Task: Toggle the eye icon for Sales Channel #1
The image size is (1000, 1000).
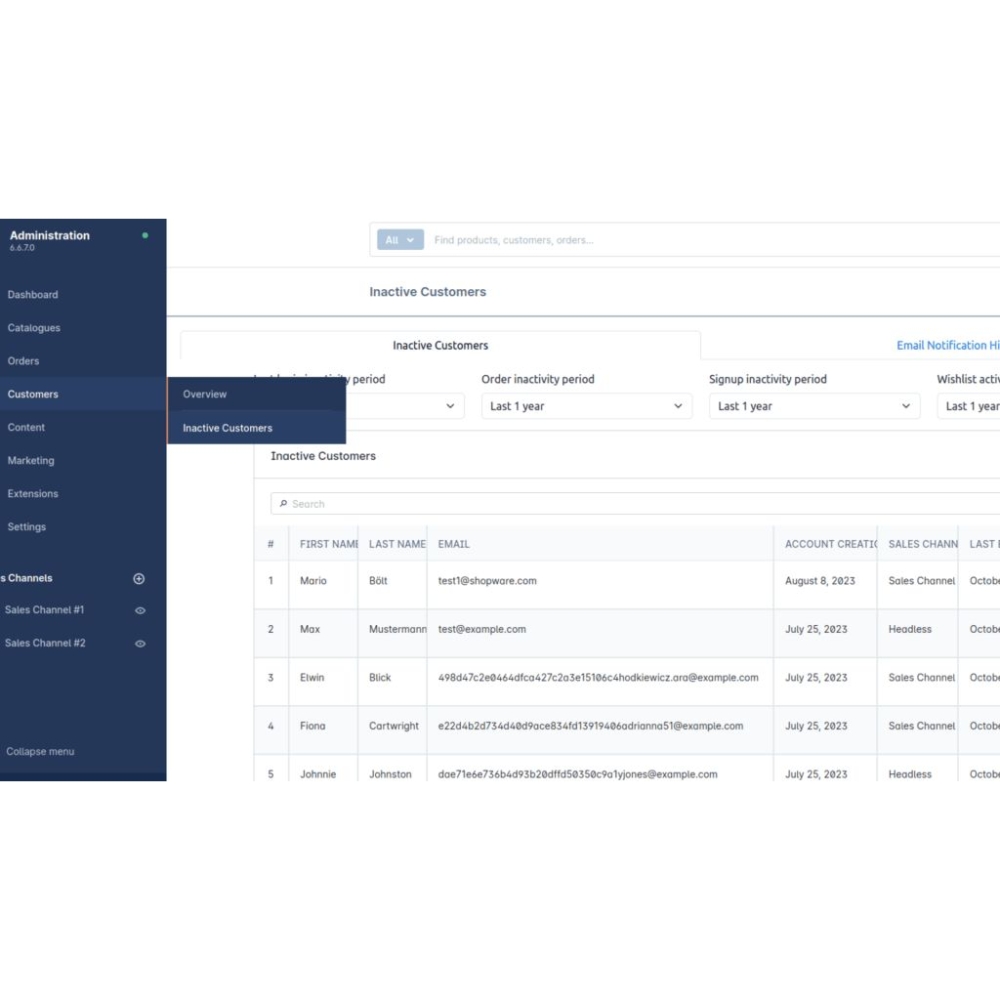Action: pyautogui.click(x=140, y=611)
